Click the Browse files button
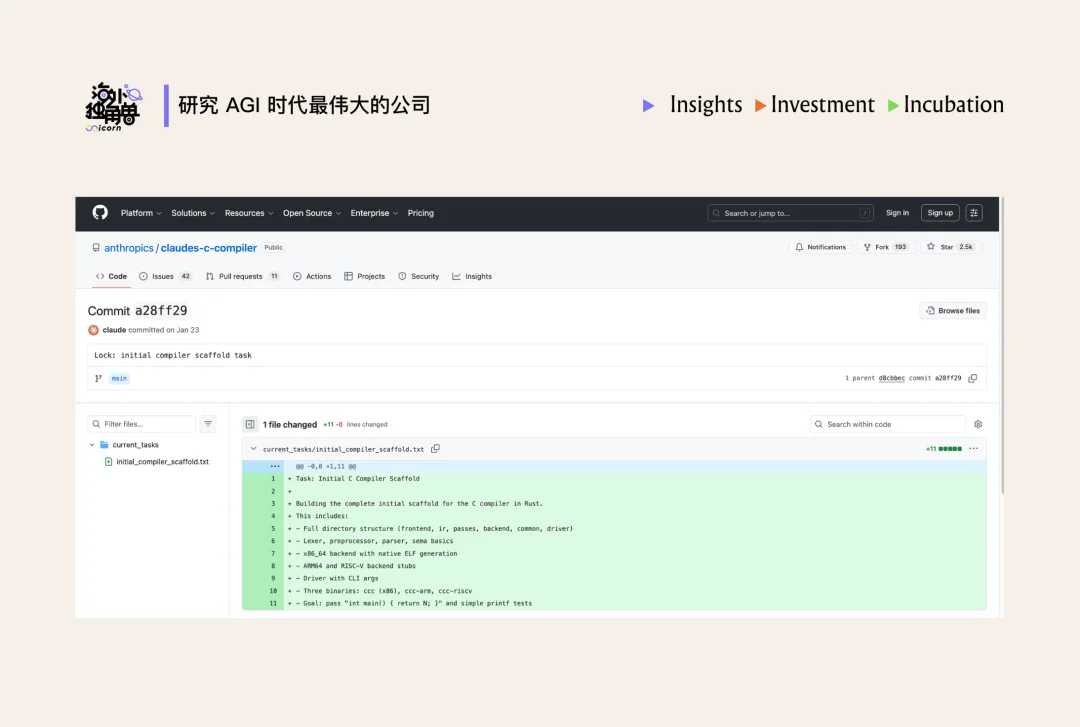 pos(952,310)
